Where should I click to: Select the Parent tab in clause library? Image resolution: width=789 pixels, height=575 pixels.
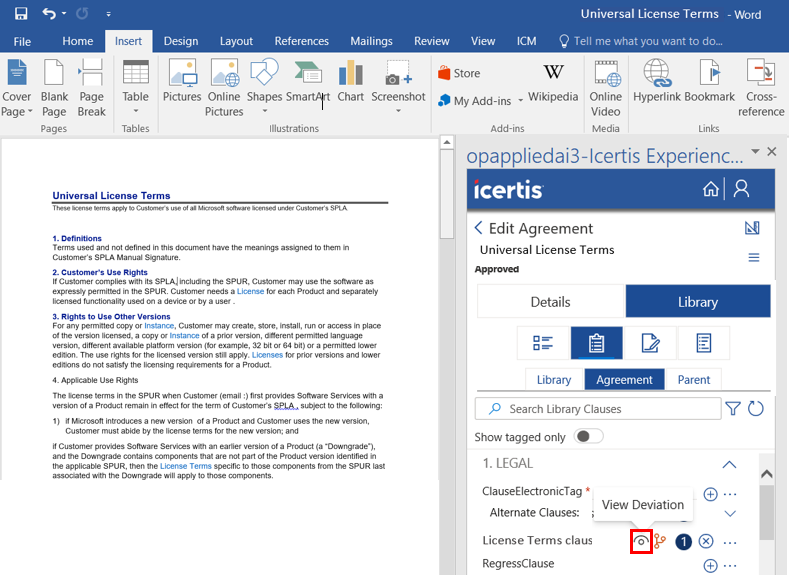693,380
